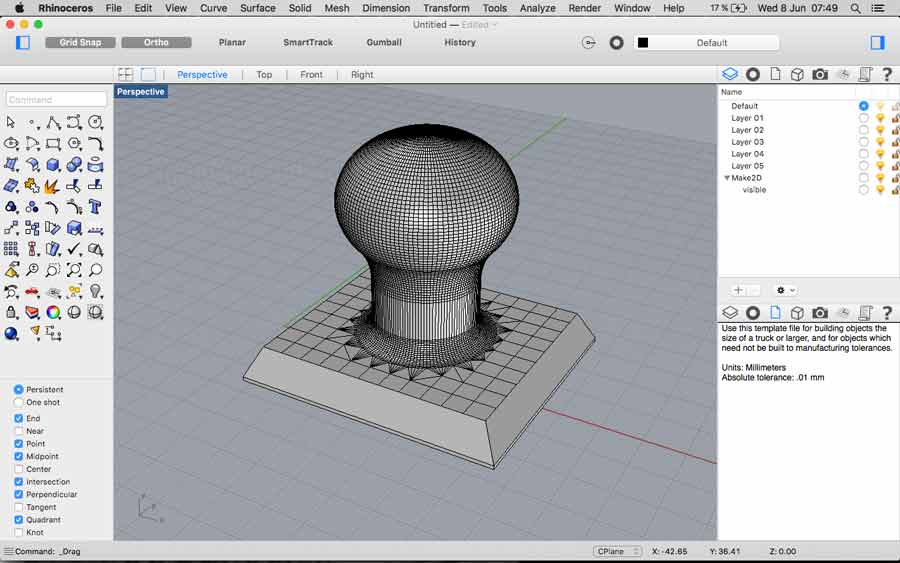Turn on the Gumball button

pos(384,42)
